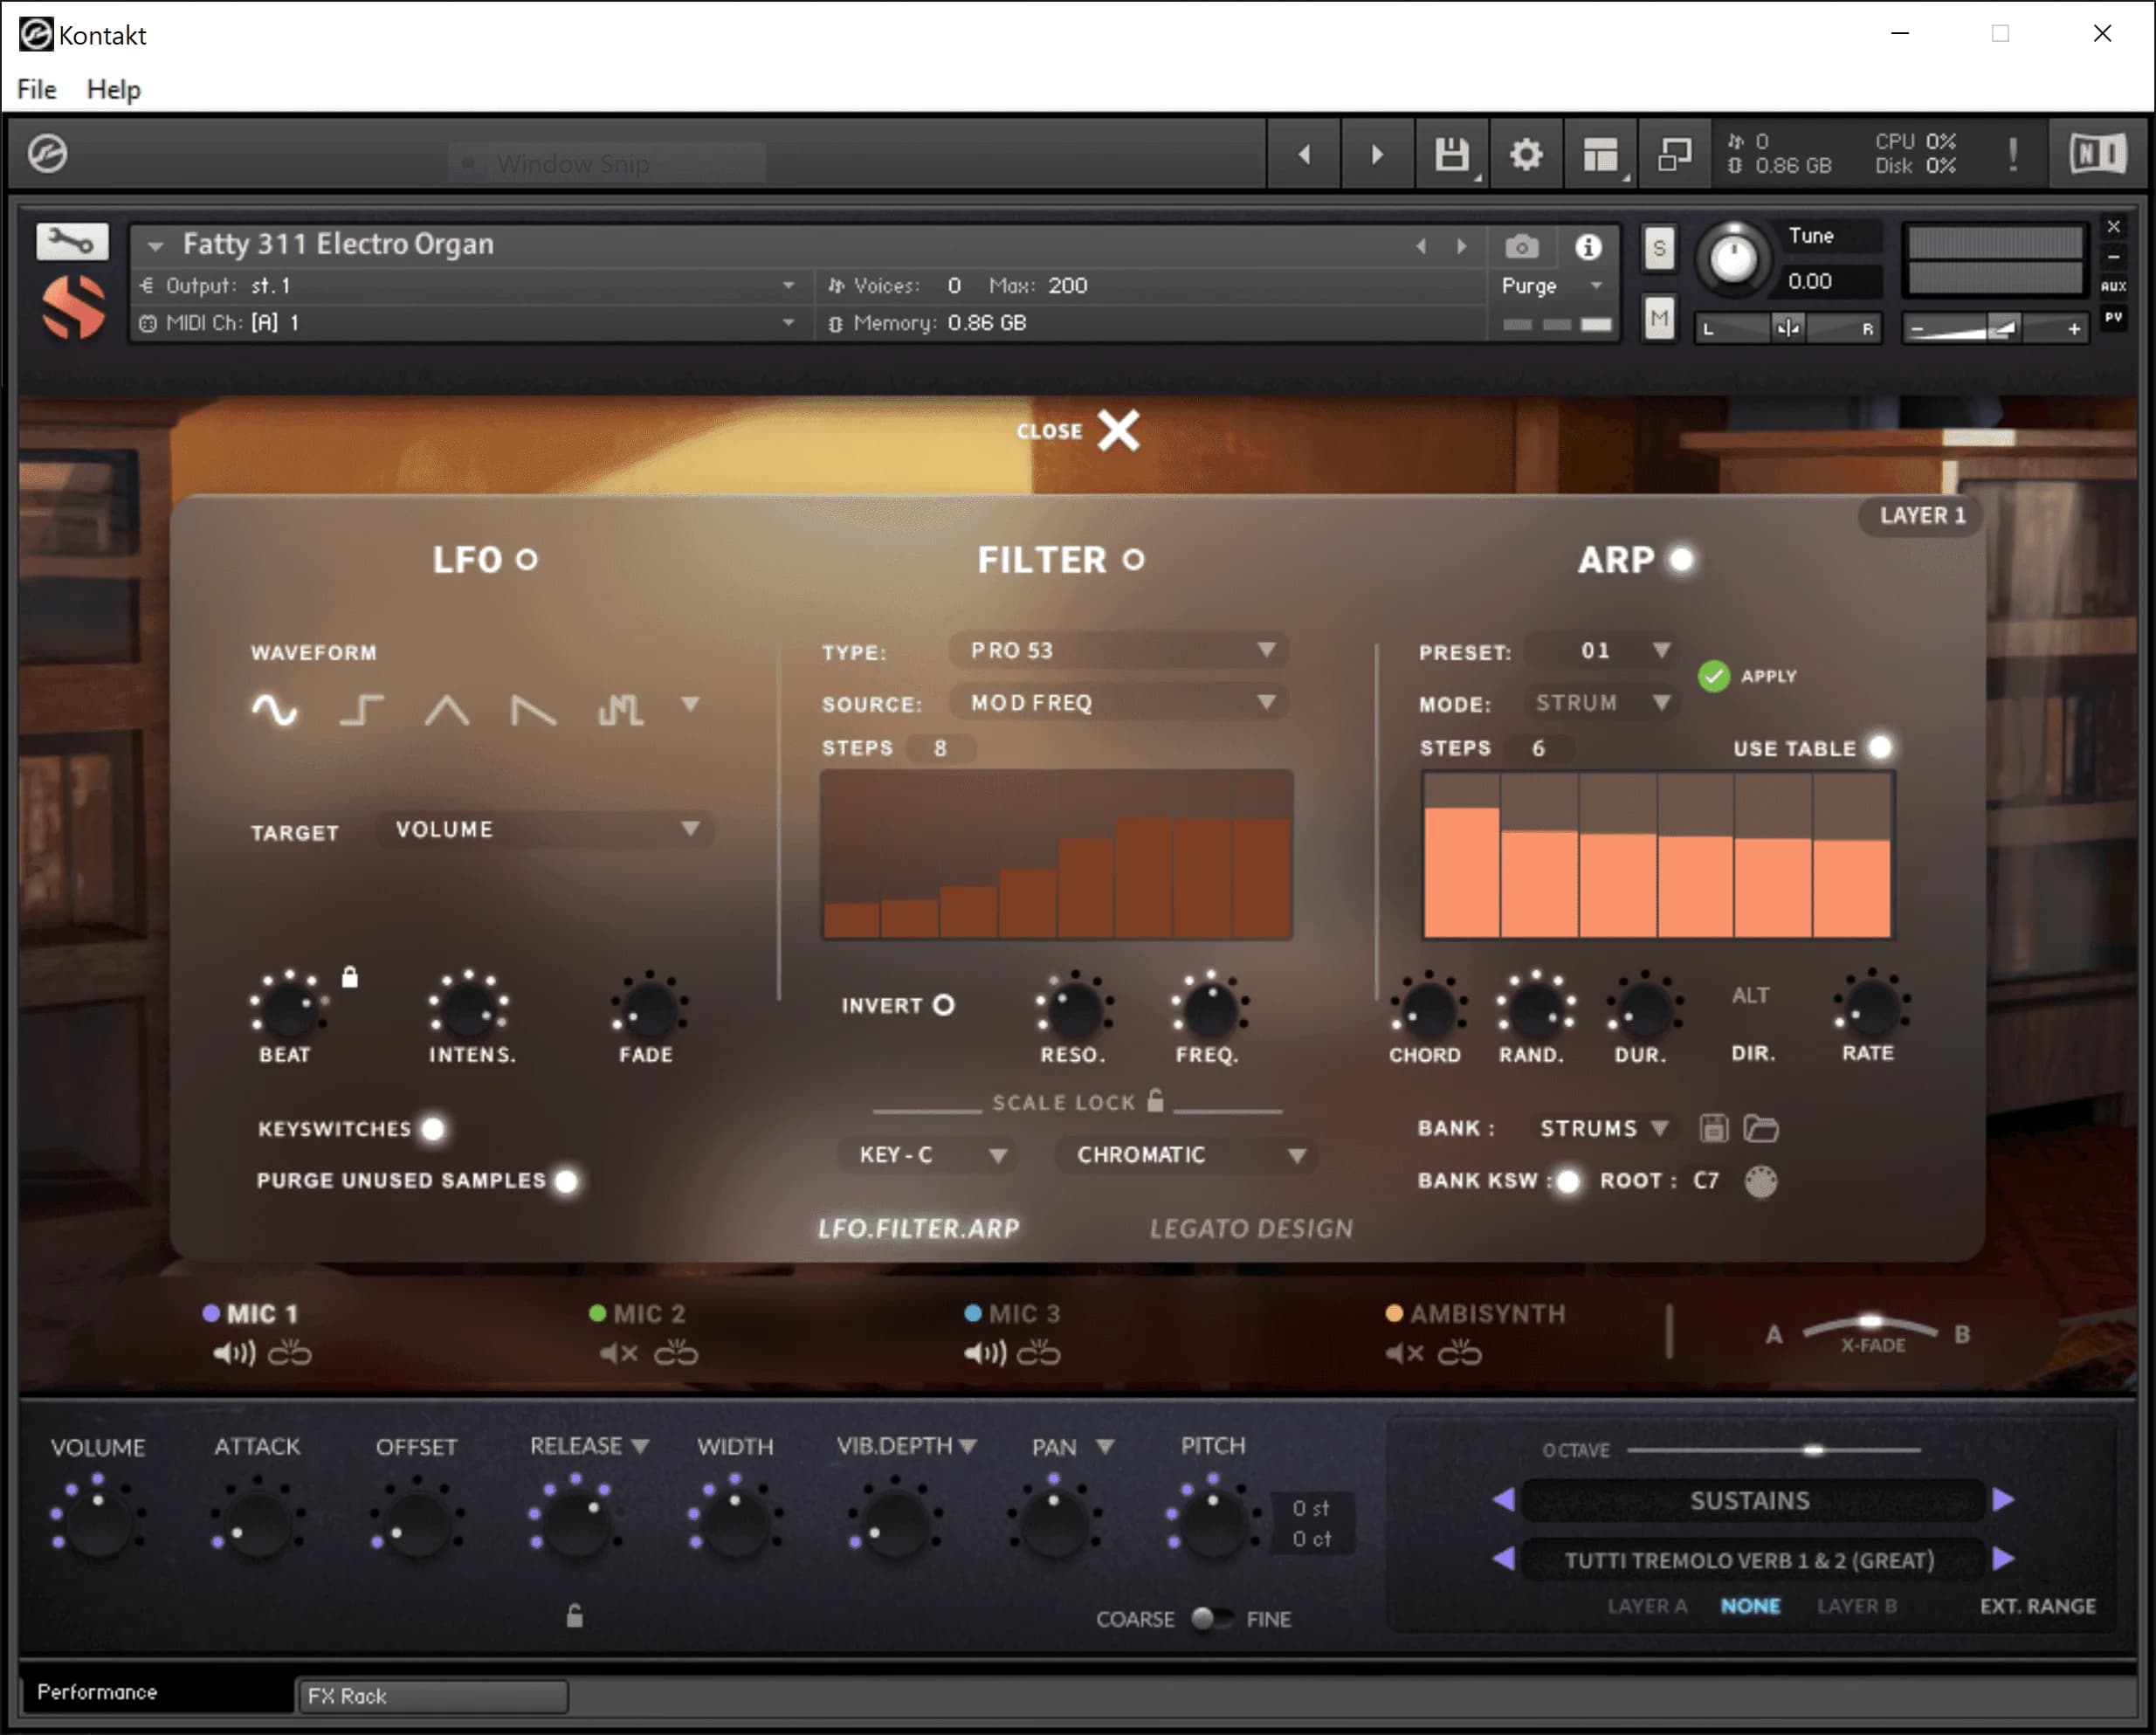Toggle the ARP on/off switch

tap(1681, 560)
